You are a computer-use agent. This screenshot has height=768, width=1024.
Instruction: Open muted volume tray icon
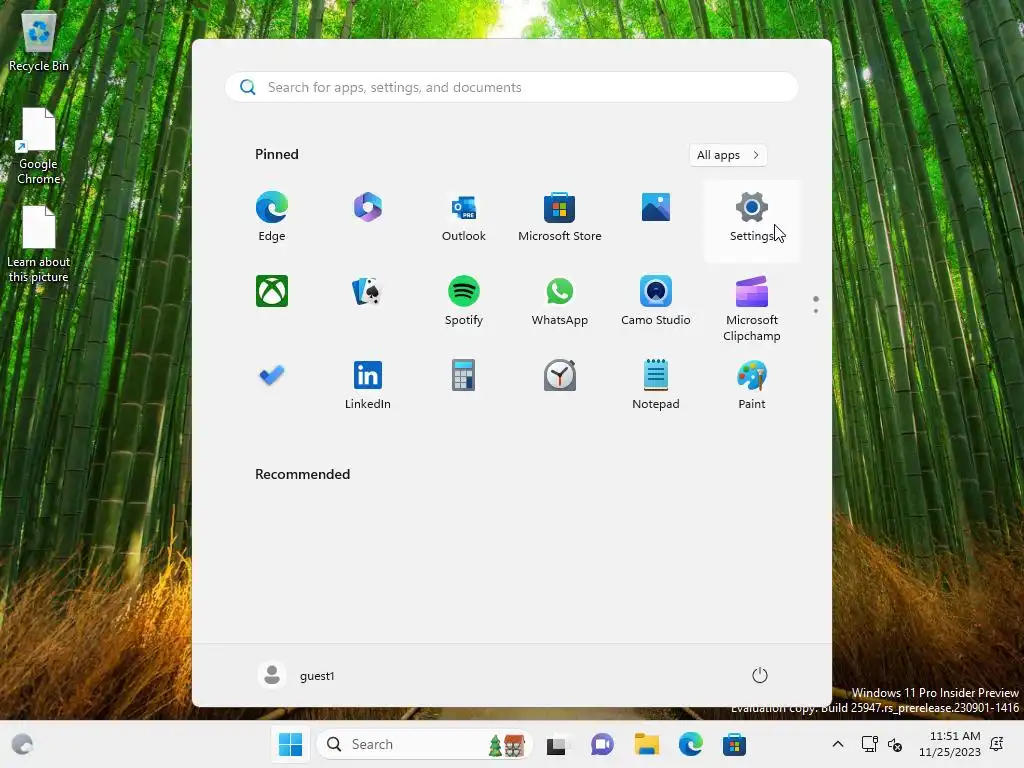895,744
